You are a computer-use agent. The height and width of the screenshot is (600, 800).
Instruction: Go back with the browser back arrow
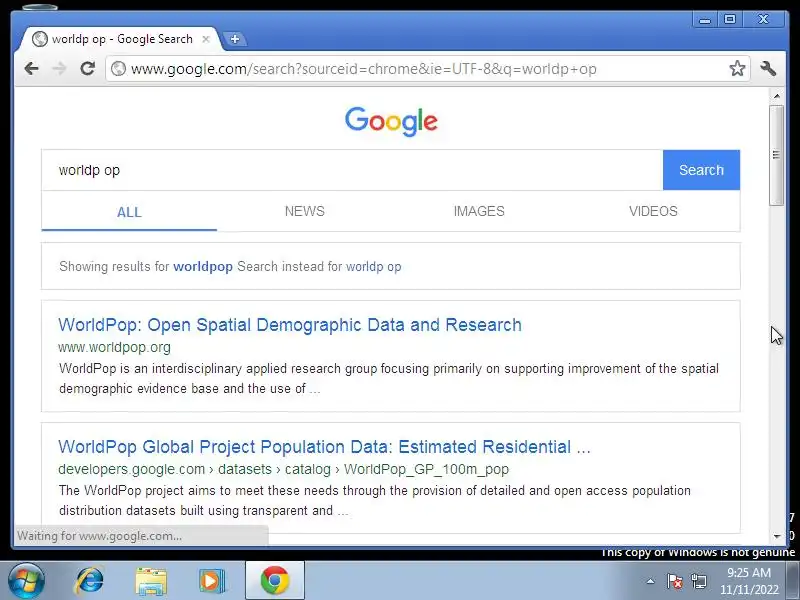pyautogui.click(x=32, y=68)
